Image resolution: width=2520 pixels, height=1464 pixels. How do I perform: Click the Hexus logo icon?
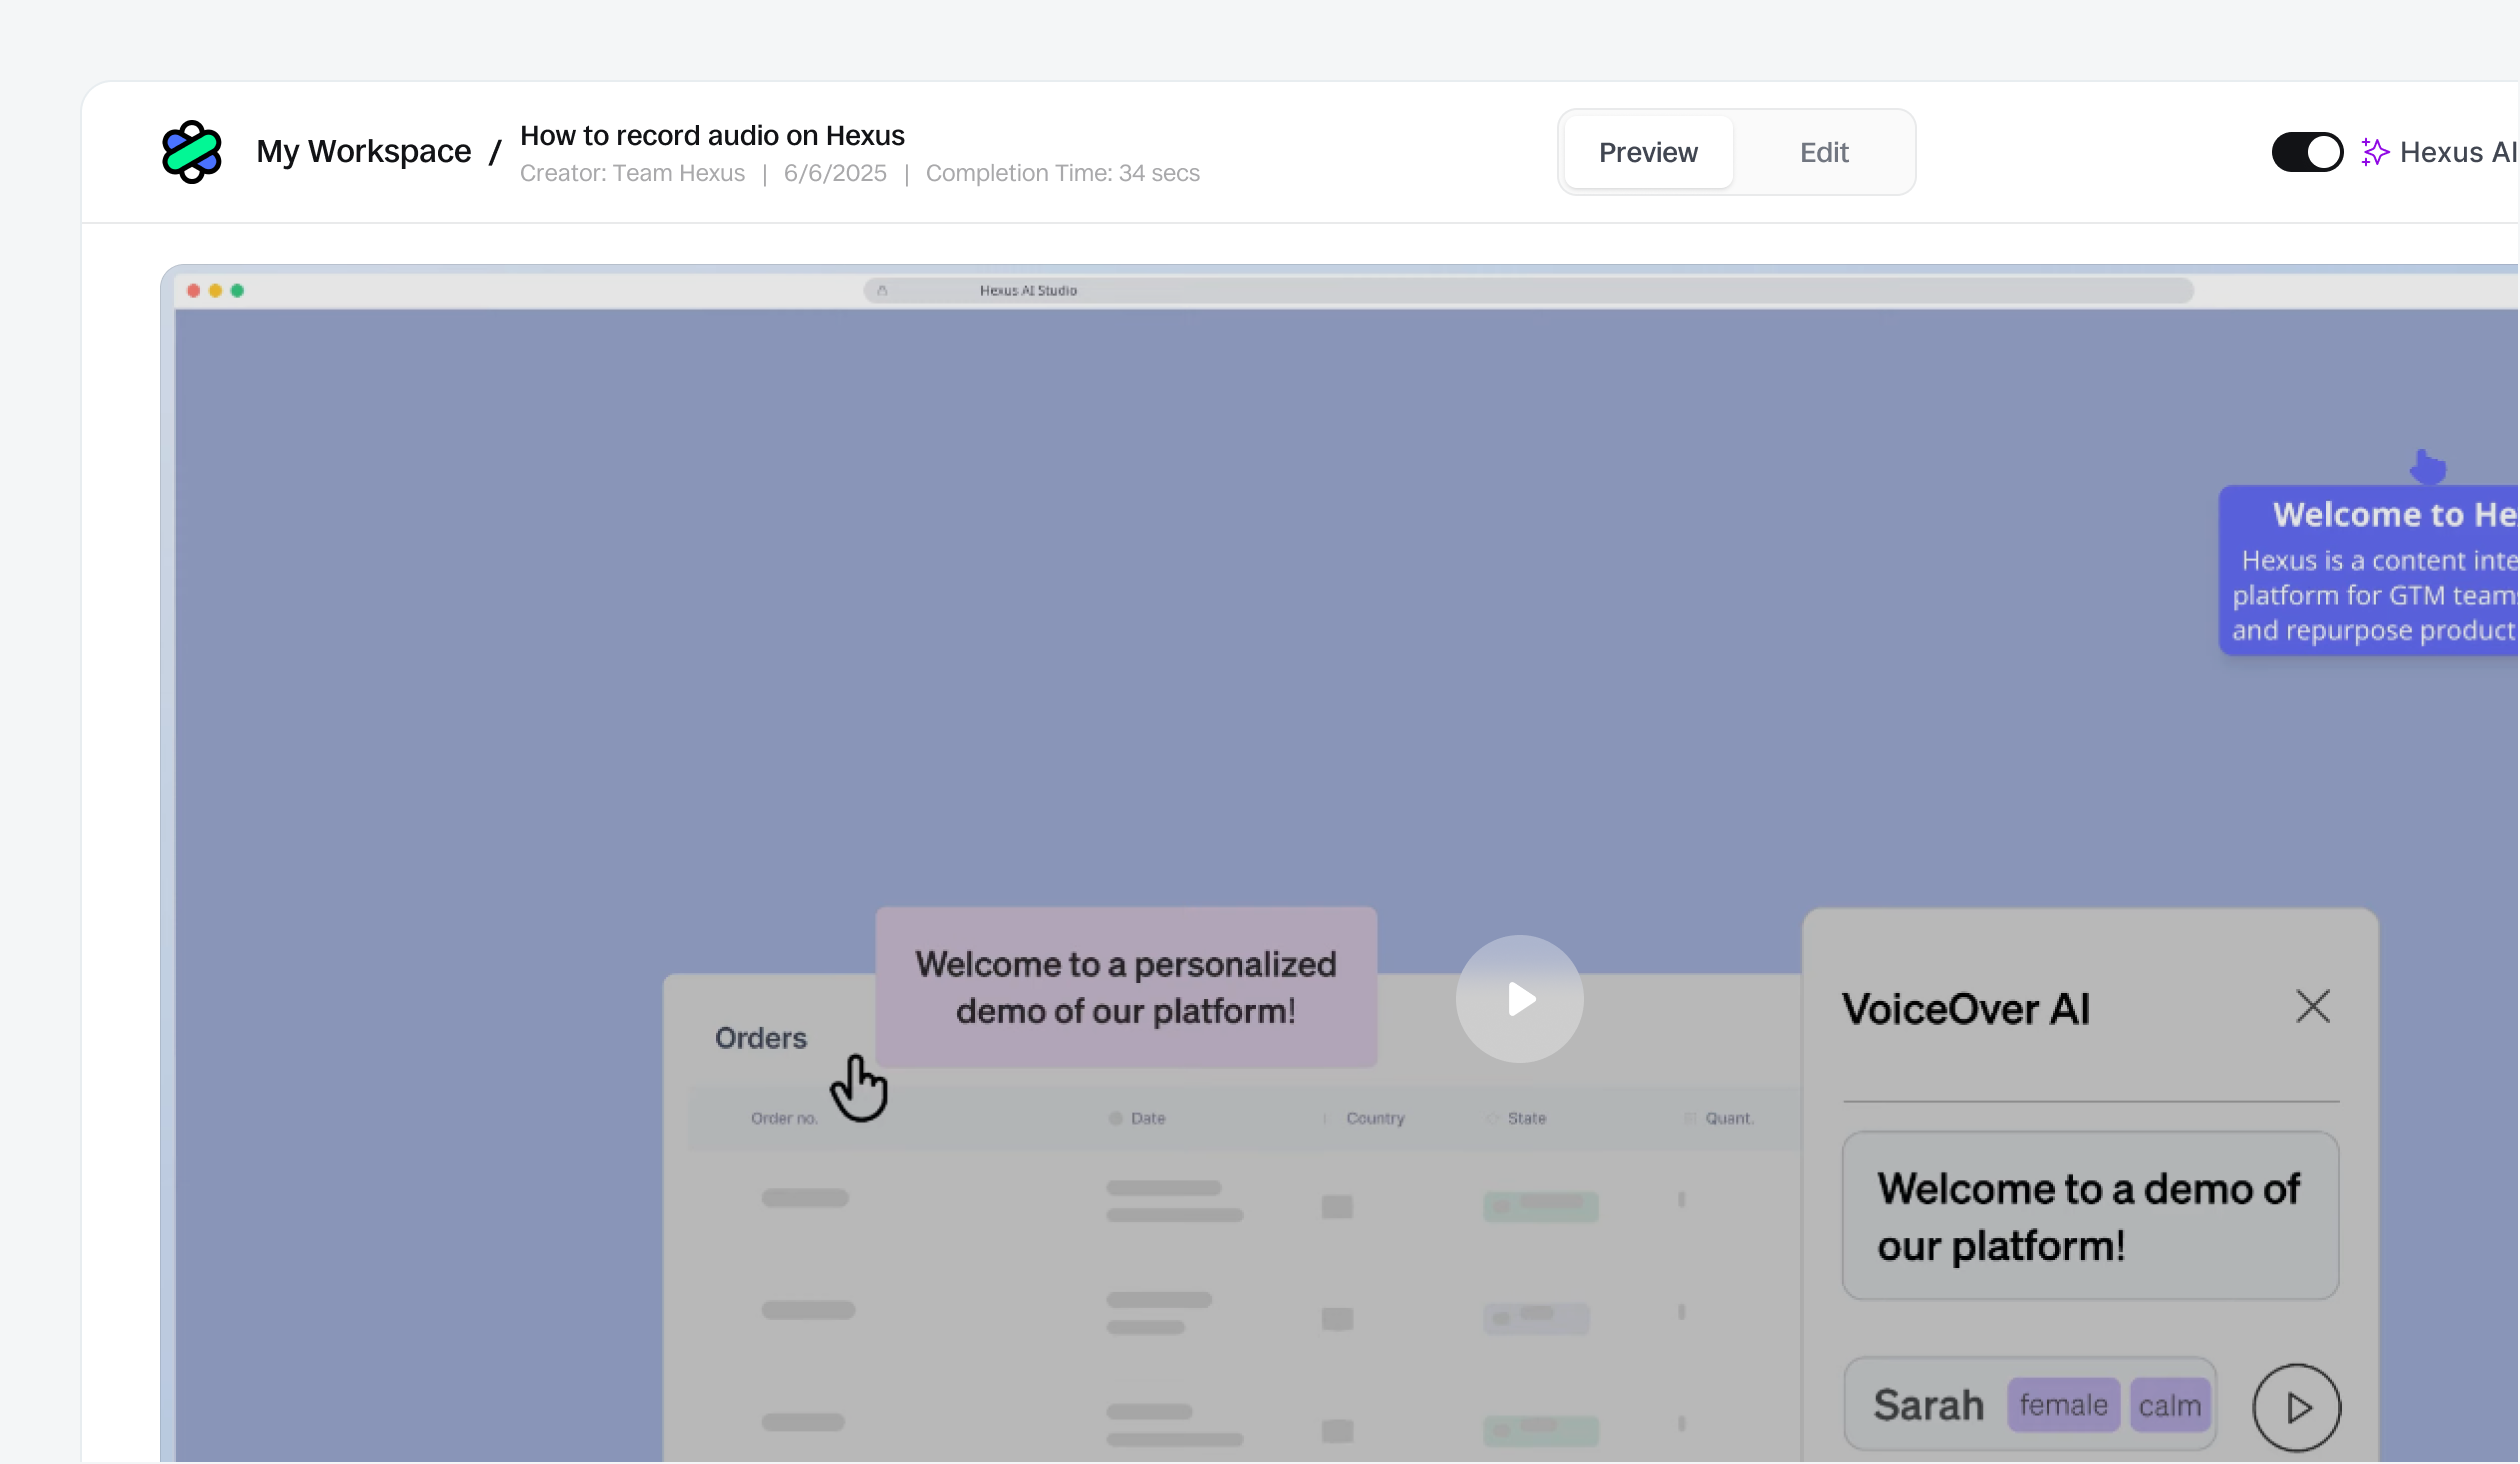[191, 152]
